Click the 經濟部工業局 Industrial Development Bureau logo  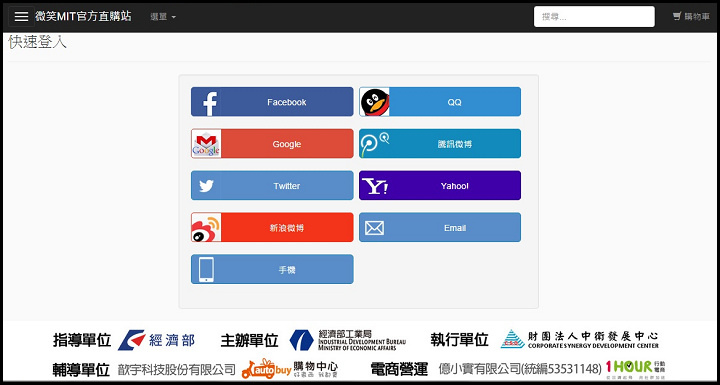[348, 340]
